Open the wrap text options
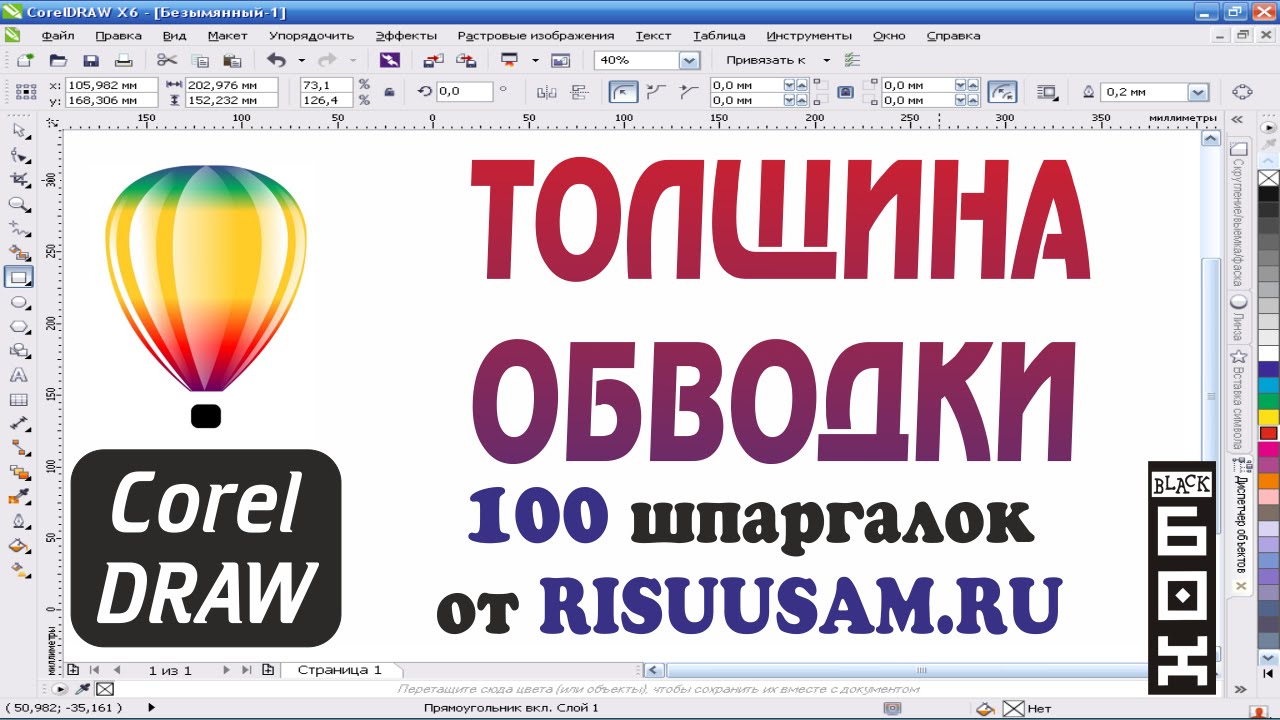 coord(1048,92)
